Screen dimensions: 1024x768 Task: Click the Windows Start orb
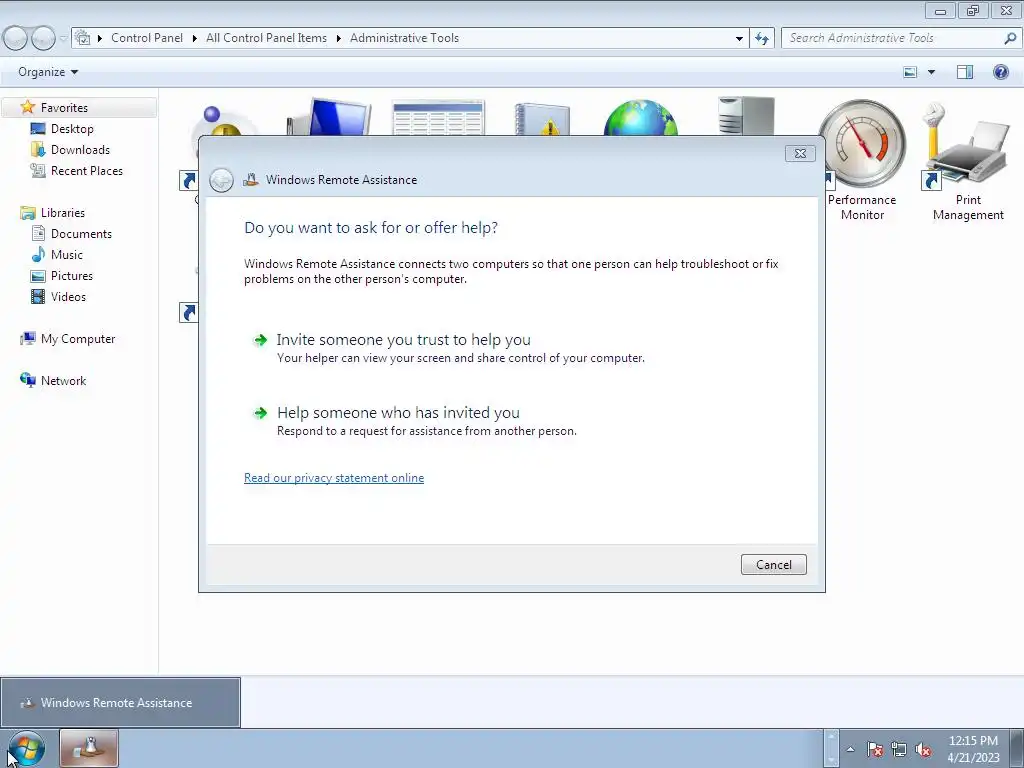(27, 749)
